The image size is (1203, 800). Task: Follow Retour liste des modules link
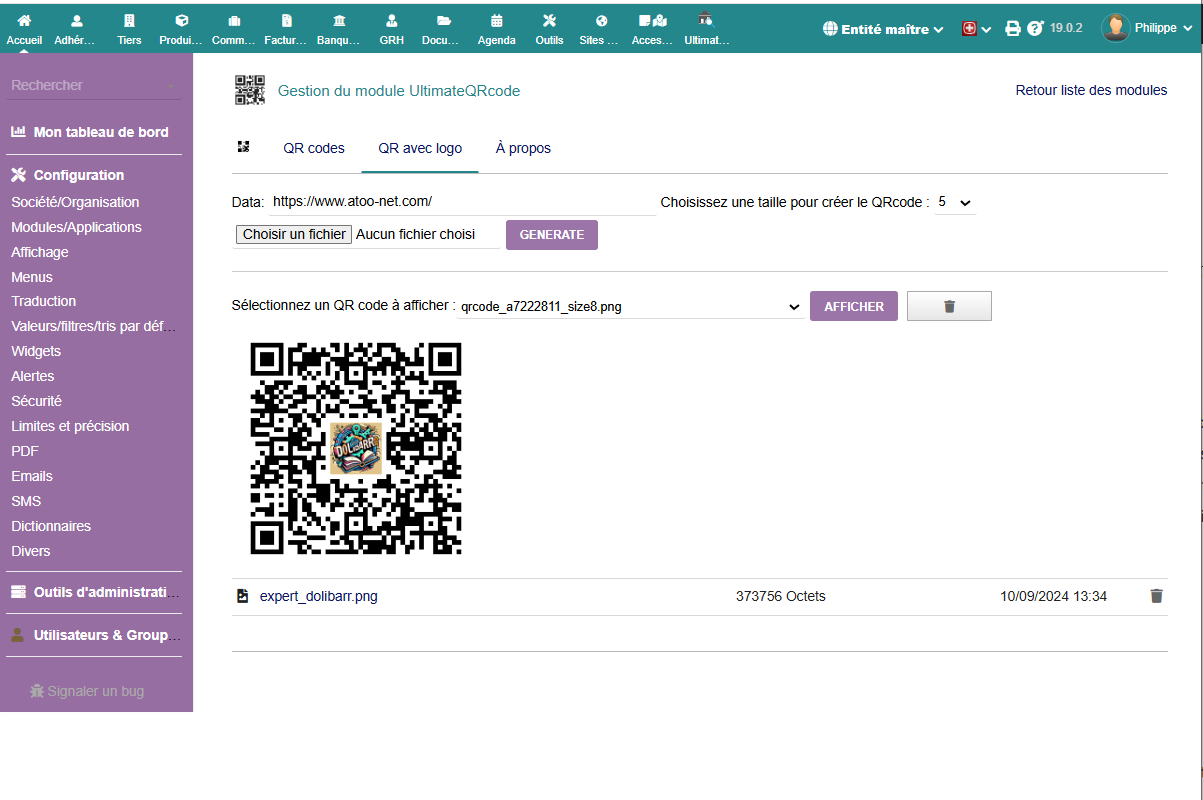coord(1091,90)
